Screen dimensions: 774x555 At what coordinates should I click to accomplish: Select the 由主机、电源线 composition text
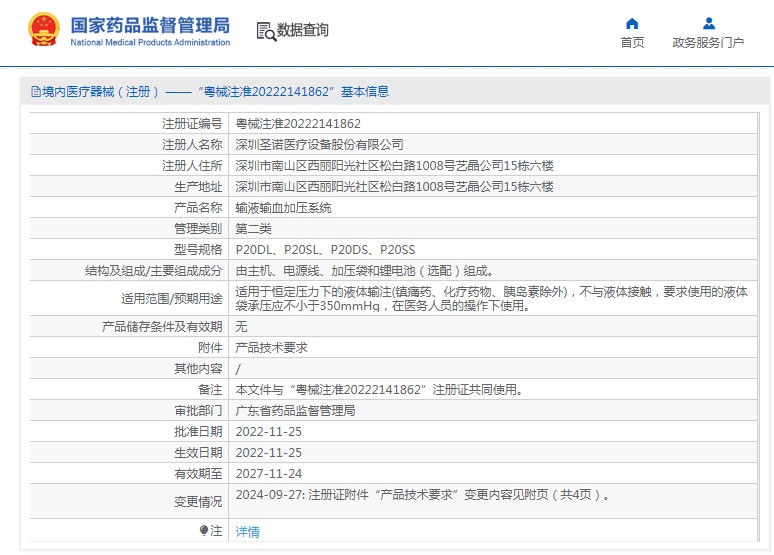click(365, 271)
